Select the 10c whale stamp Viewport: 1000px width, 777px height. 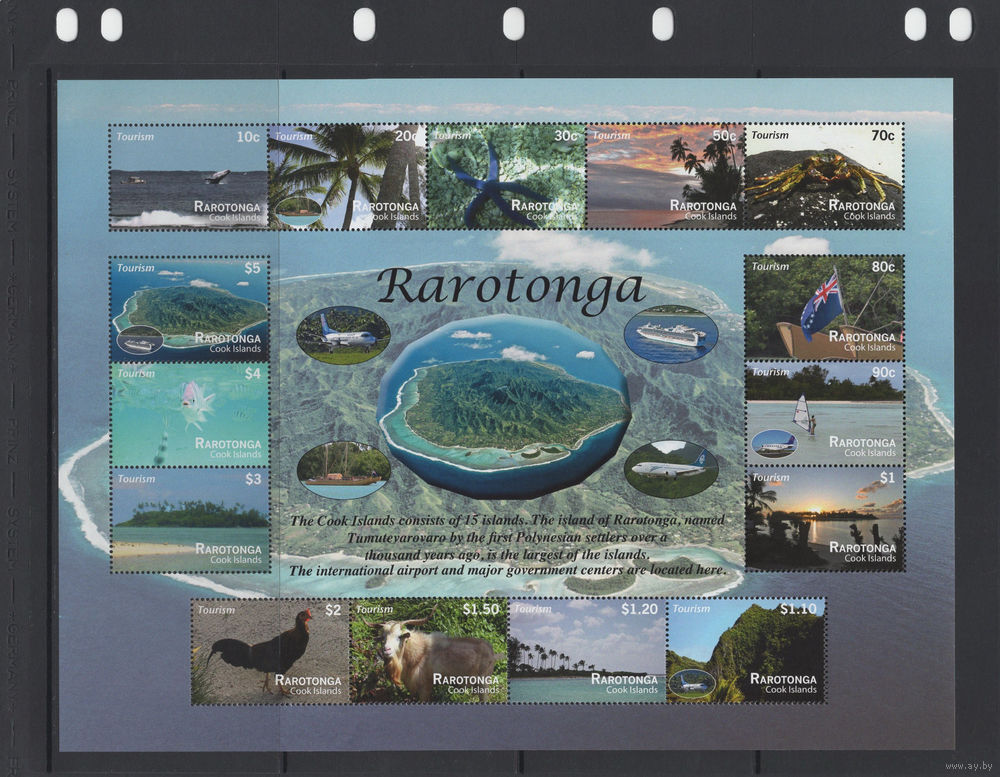pos(188,177)
